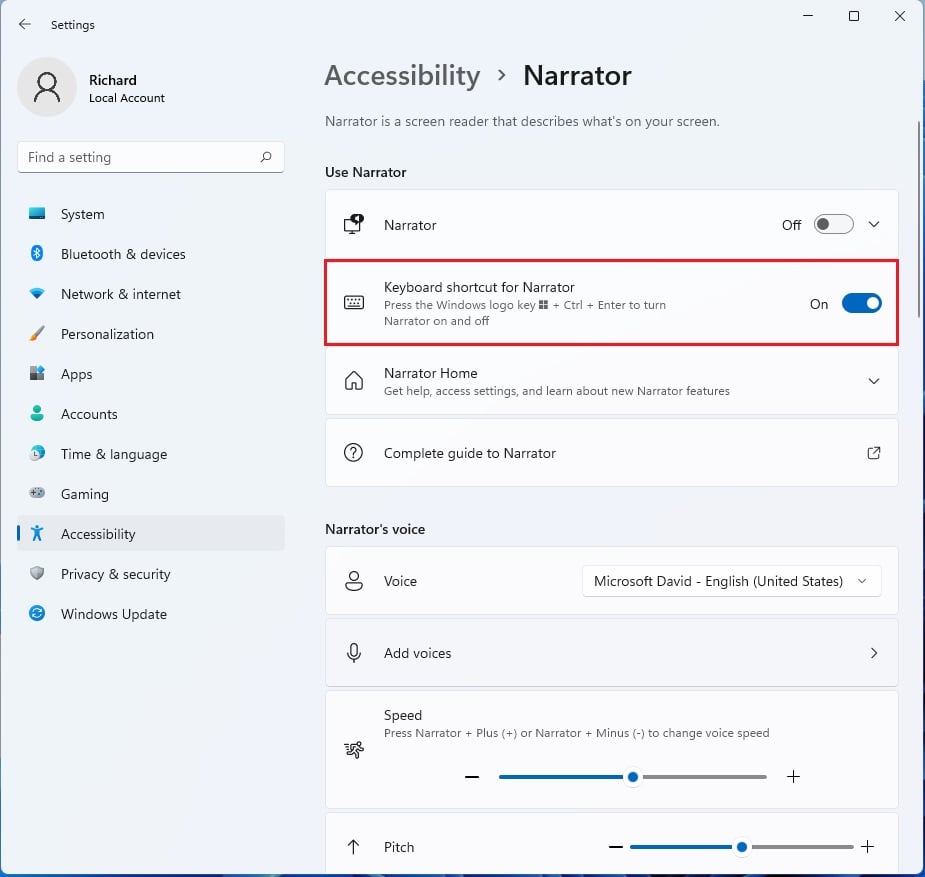Viewport: 925px width, 877px height.
Task: Click the keyboard icon for Narrator shortcut
Action: tap(354, 303)
